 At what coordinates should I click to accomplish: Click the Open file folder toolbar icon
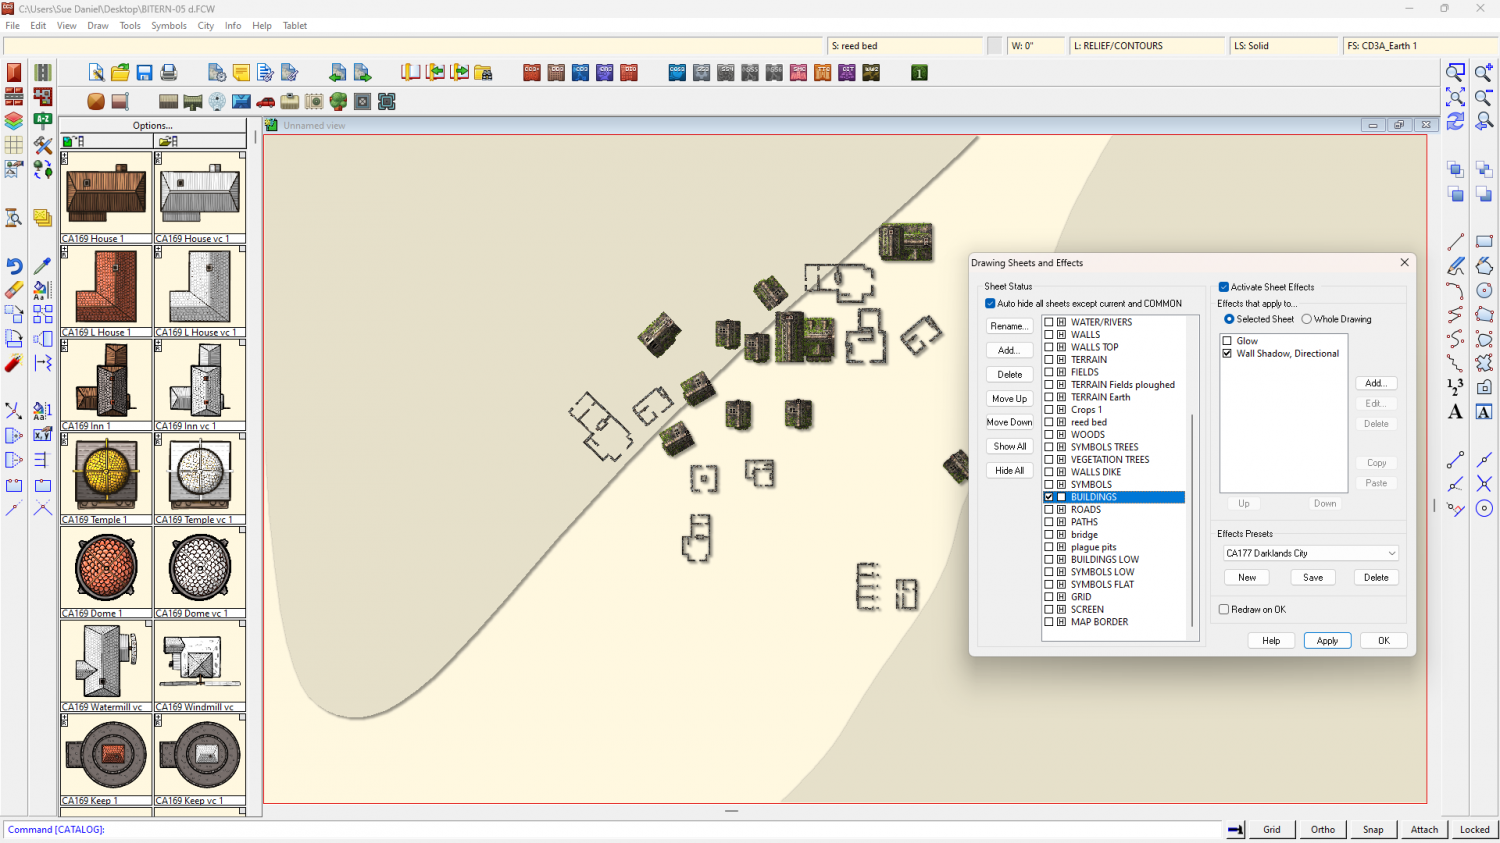tap(120, 72)
